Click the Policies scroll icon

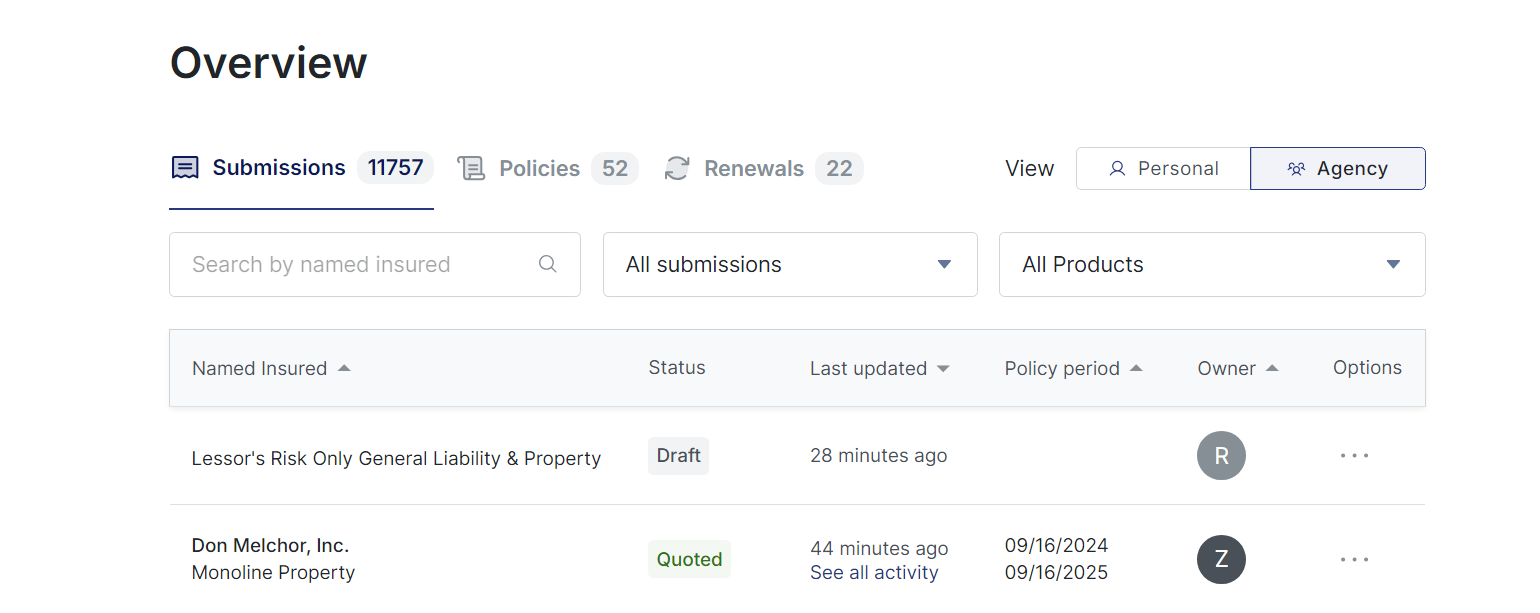(471, 168)
